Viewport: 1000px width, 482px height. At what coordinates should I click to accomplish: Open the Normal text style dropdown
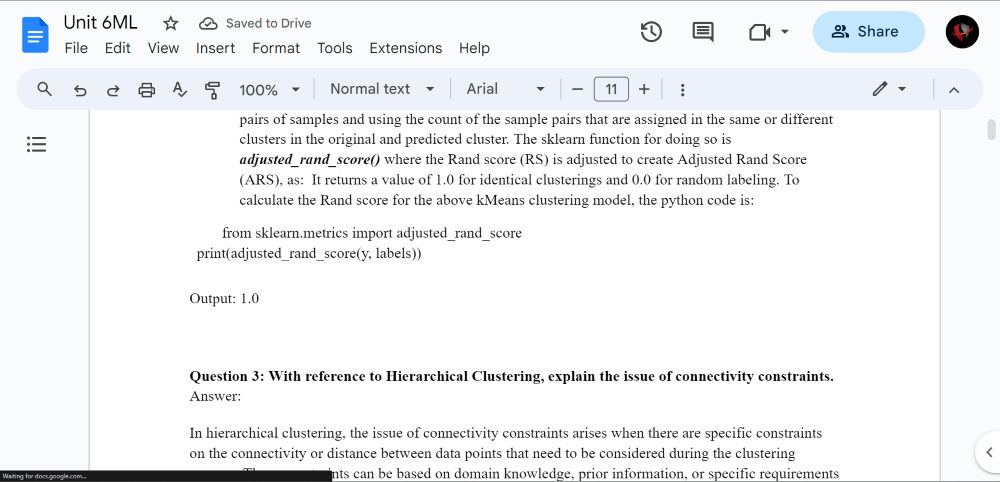coord(382,89)
